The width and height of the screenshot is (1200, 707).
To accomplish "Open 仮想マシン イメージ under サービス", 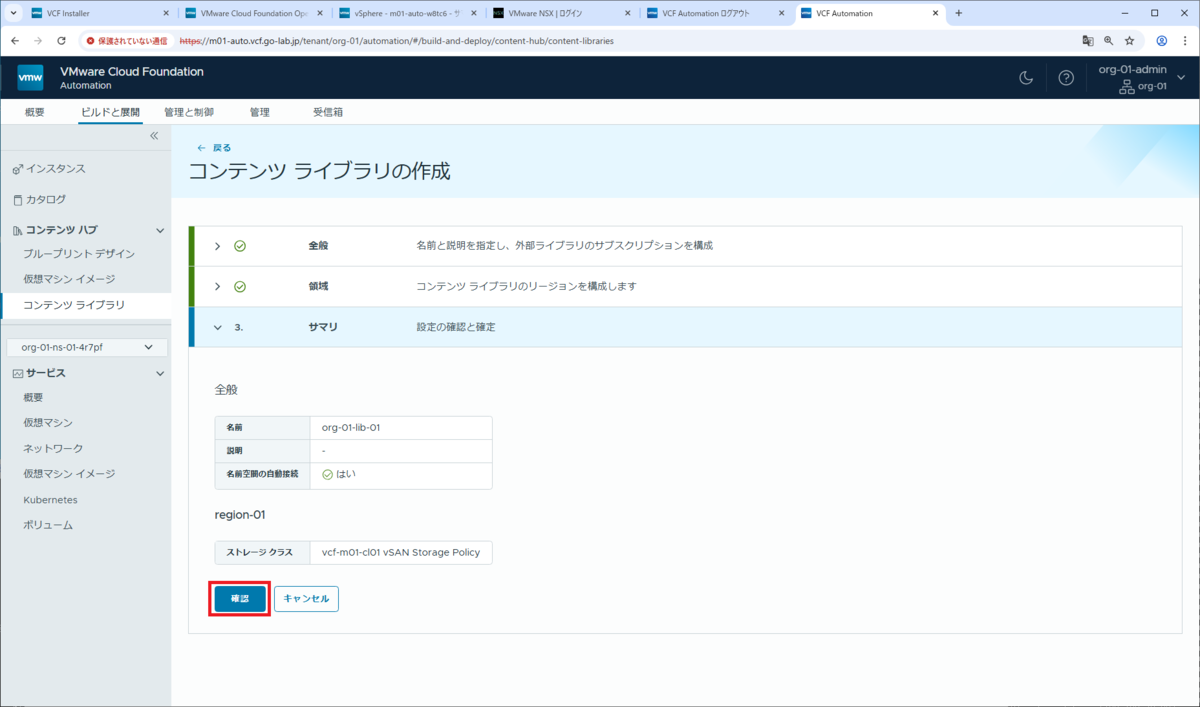I will point(69,474).
